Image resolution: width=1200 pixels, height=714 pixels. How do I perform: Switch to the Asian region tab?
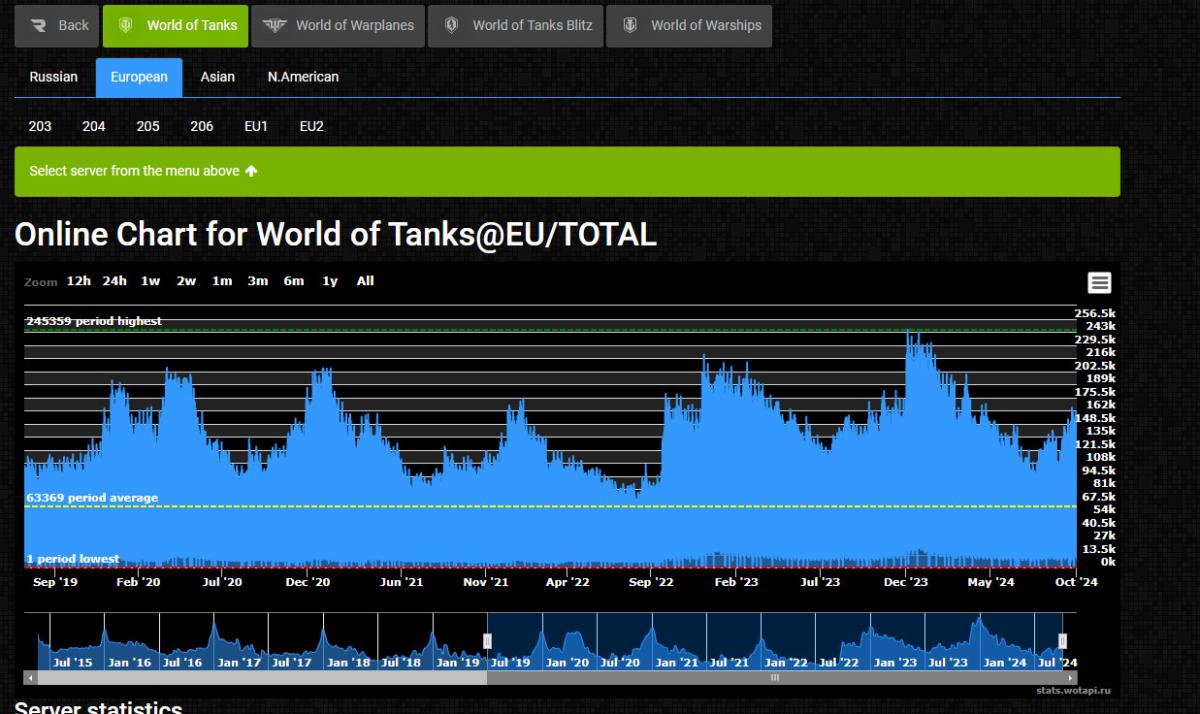click(217, 77)
